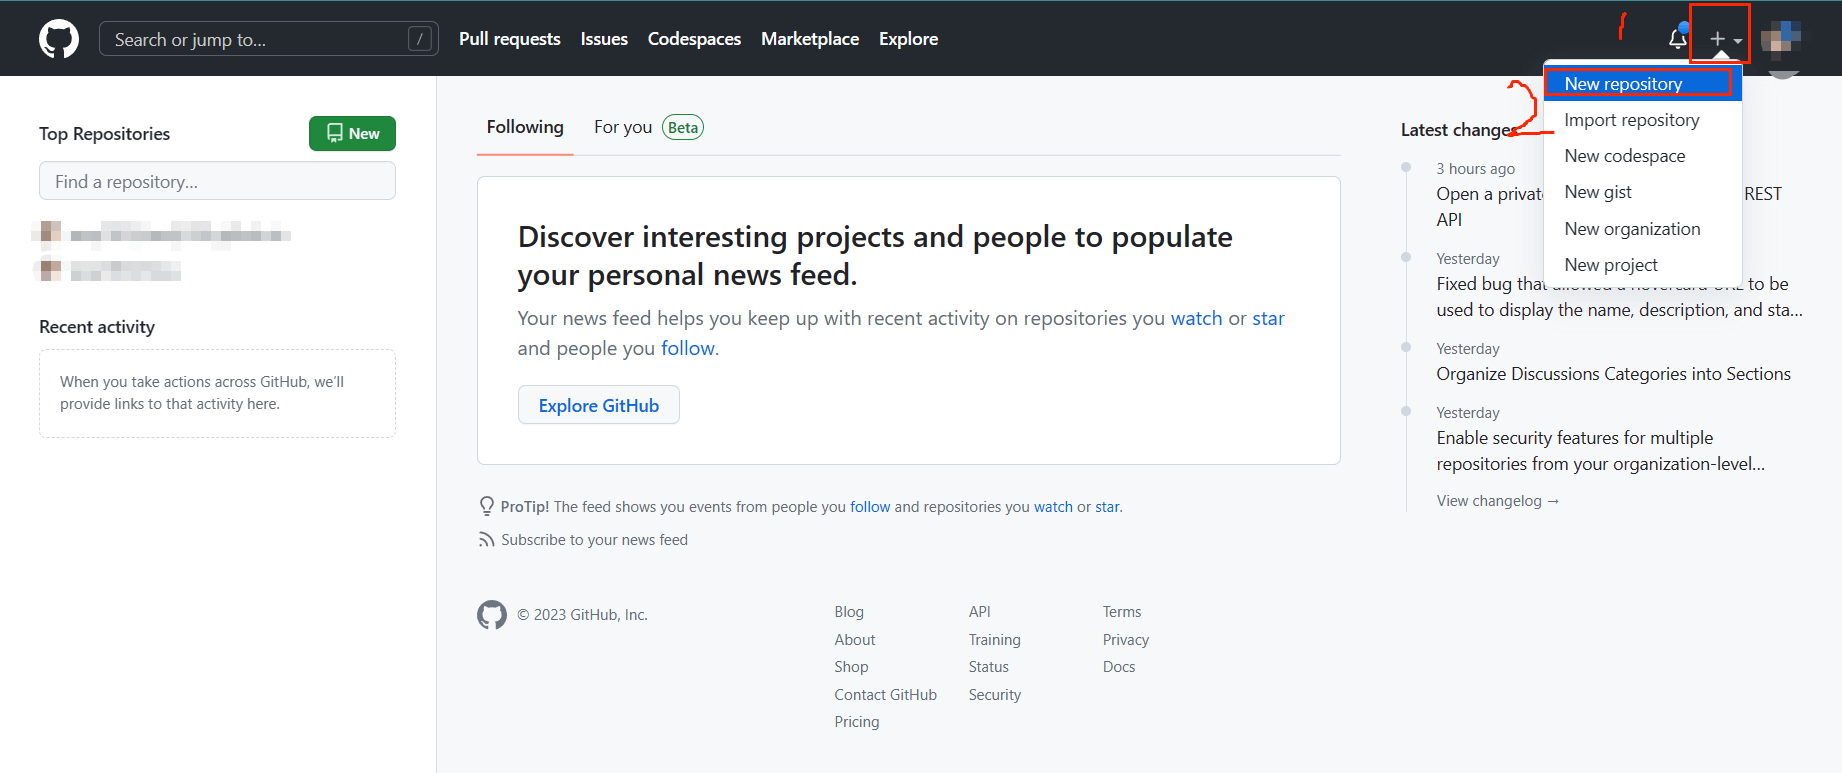Click the Explore GitHub button
This screenshot has width=1842, height=773.
[598, 405]
